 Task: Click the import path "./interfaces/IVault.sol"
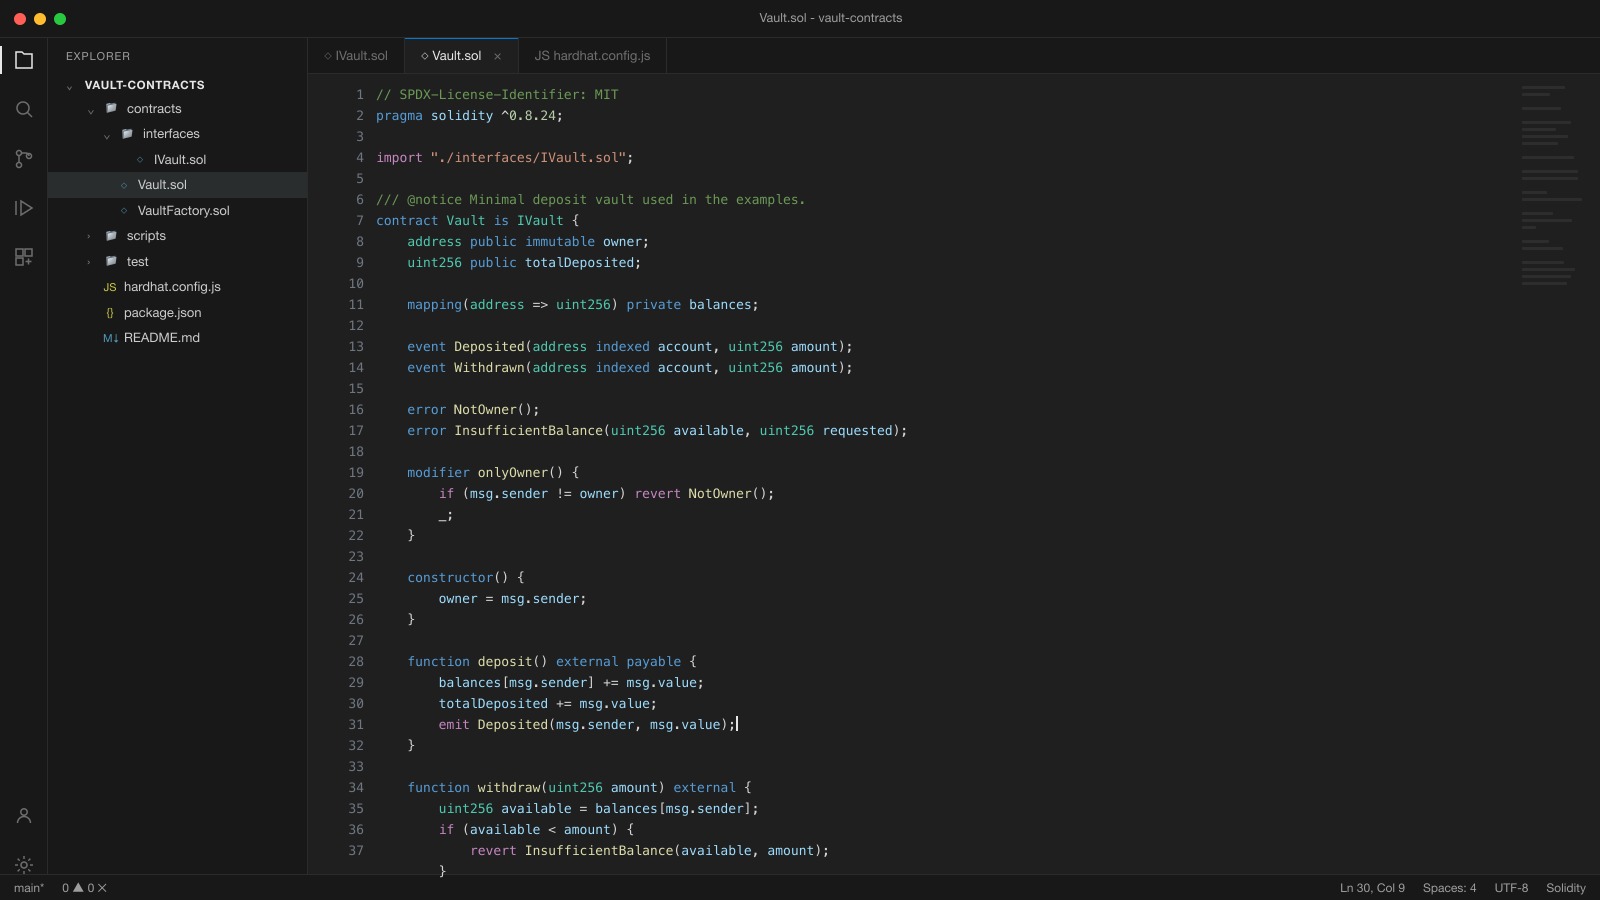[x=528, y=157]
